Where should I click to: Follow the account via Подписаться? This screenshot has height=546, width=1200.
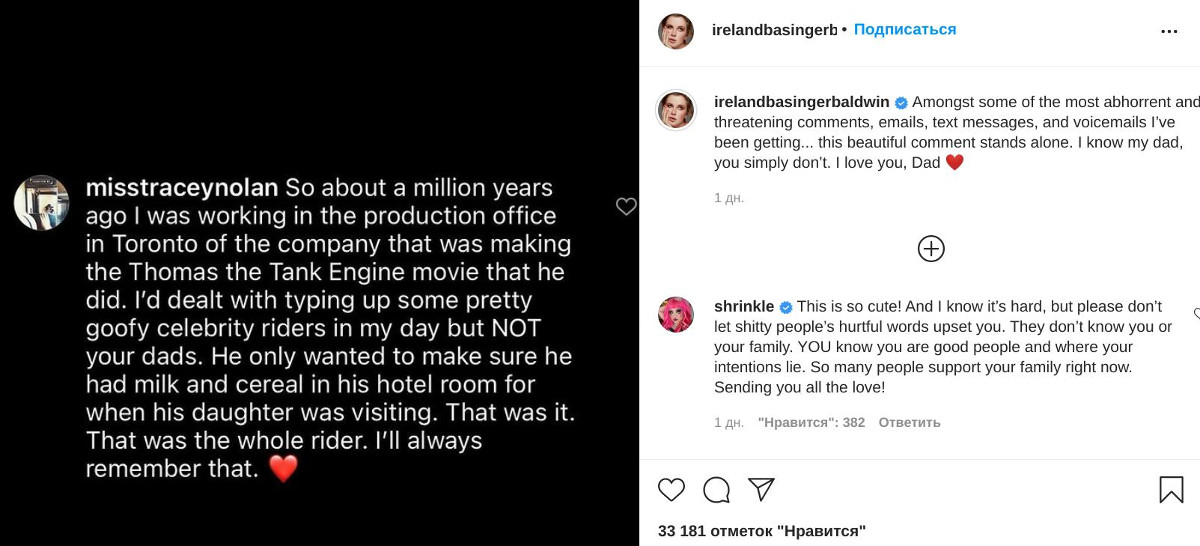pos(905,30)
